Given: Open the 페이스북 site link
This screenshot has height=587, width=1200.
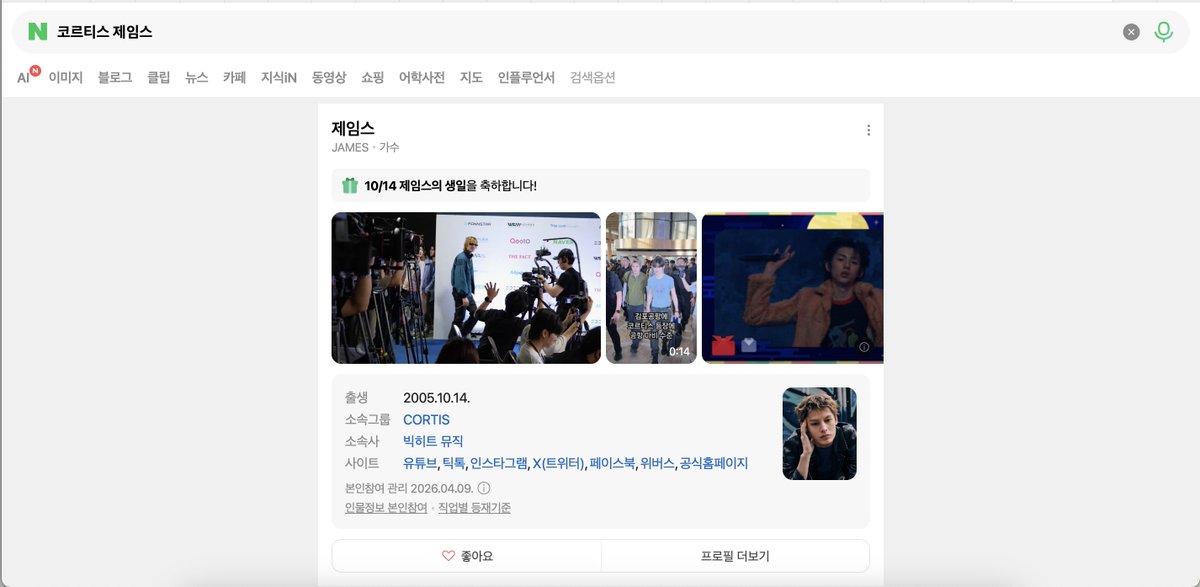Looking at the screenshot, I should click(x=612, y=463).
